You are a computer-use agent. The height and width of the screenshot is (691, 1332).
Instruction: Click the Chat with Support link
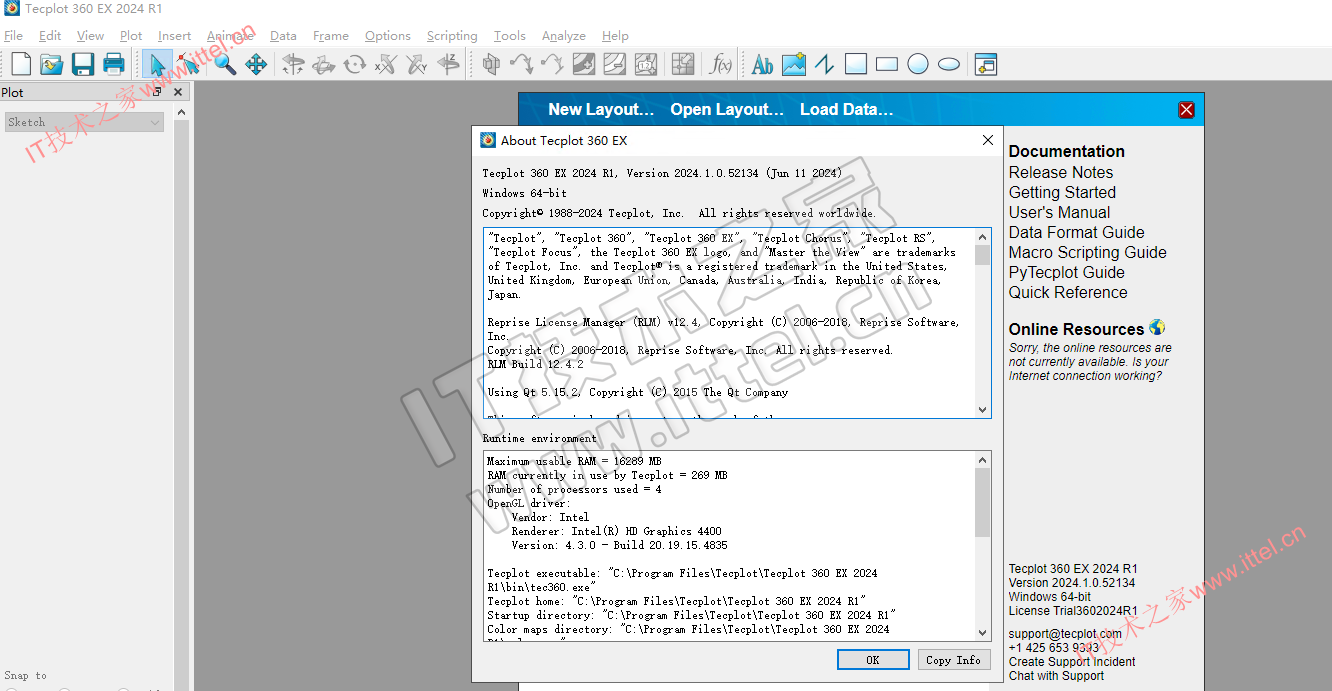click(1056, 675)
